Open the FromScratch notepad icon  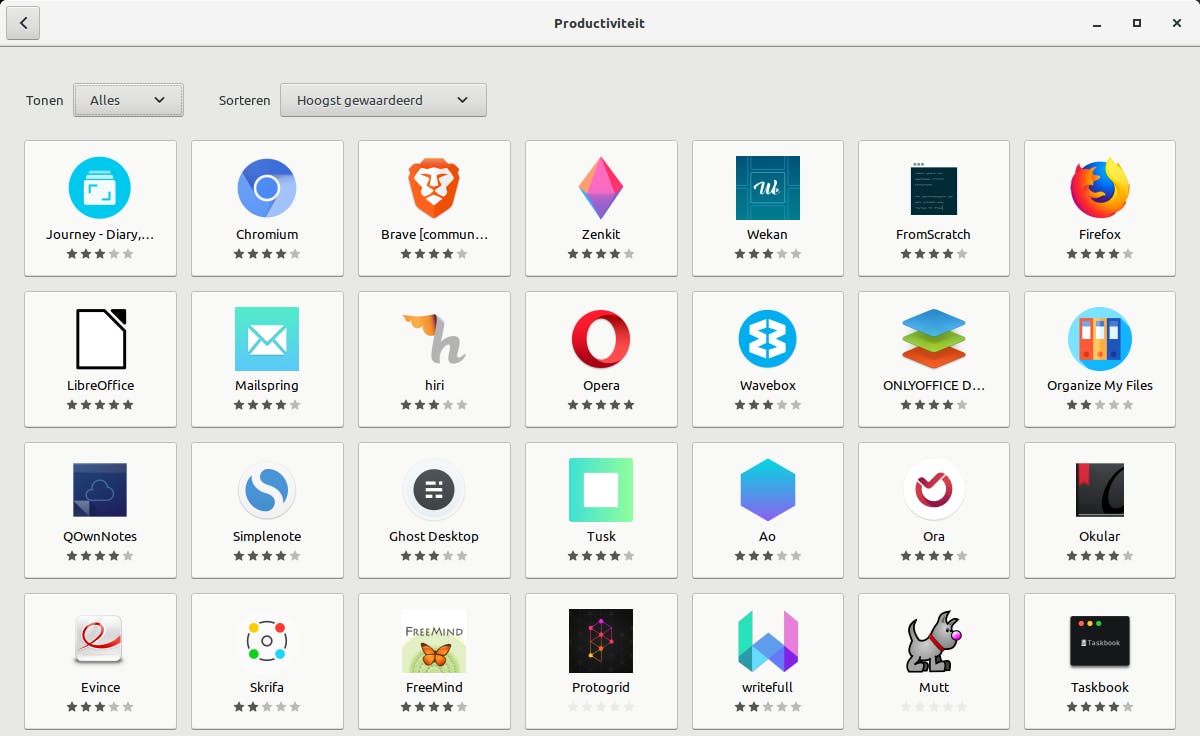point(934,188)
